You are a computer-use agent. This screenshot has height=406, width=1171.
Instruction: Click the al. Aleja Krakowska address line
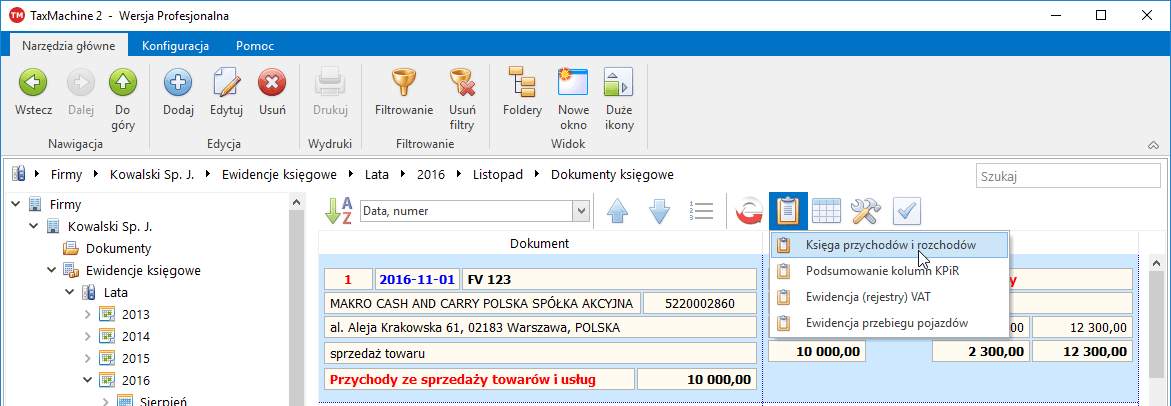[540, 328]
